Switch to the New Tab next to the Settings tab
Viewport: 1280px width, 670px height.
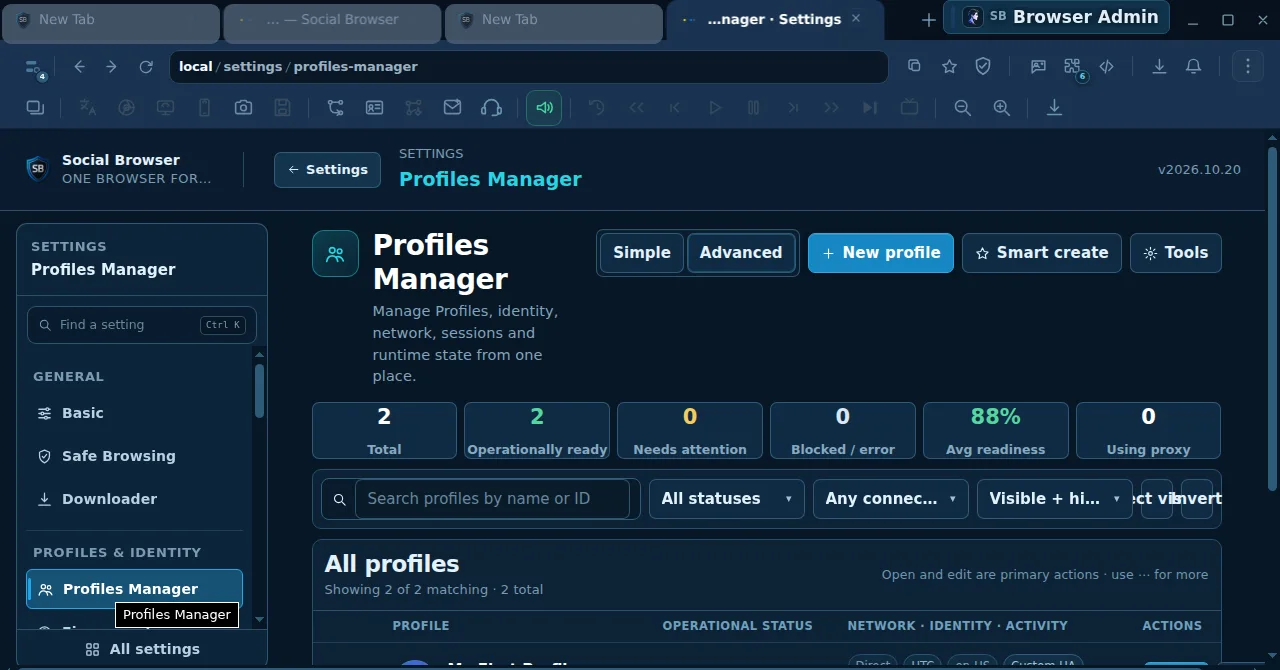[554, 22]
